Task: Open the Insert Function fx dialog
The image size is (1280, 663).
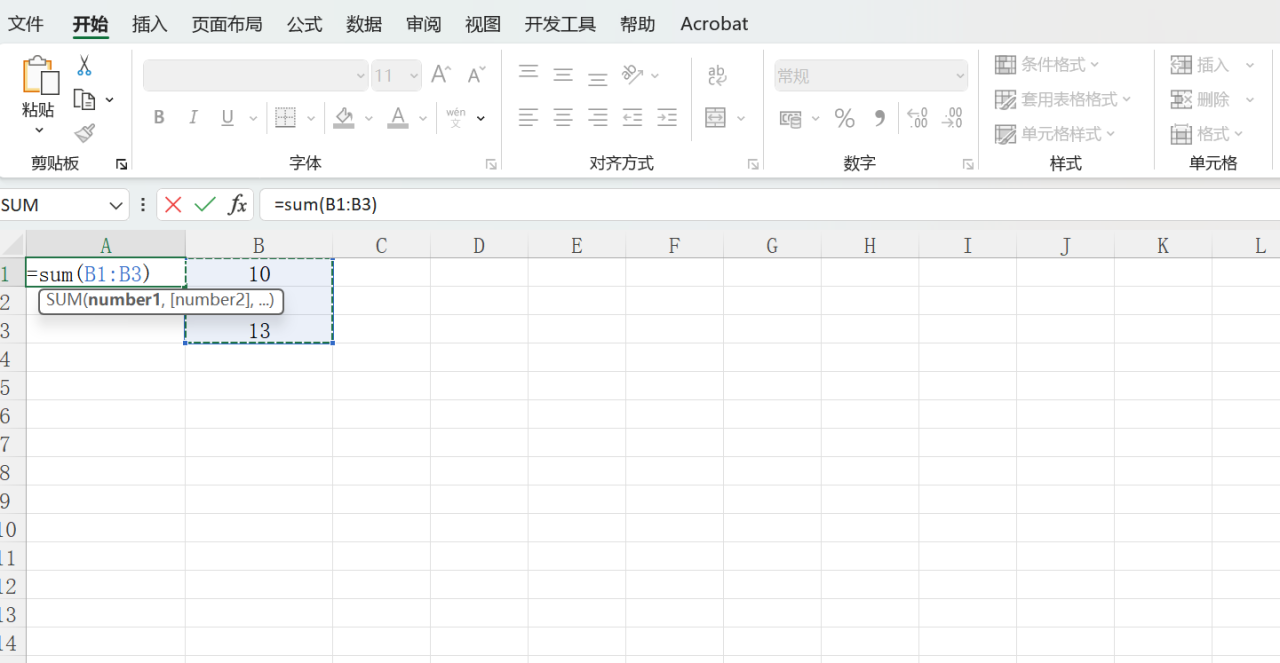Action: (237, 205)
